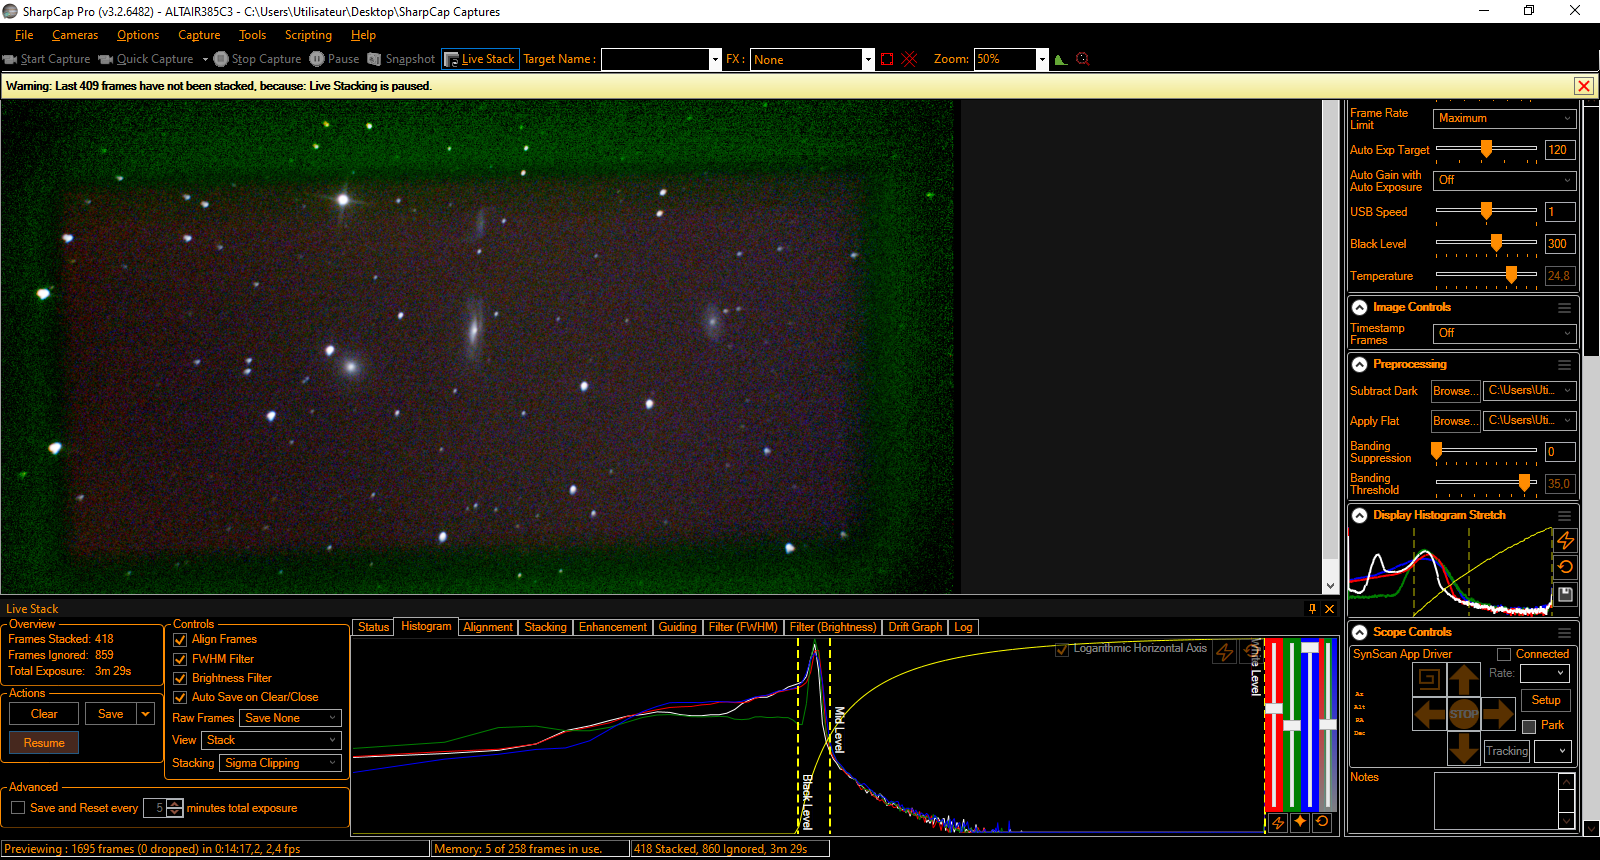
Task: Reset the display histogram stretch
Action: pos(1566,567)
